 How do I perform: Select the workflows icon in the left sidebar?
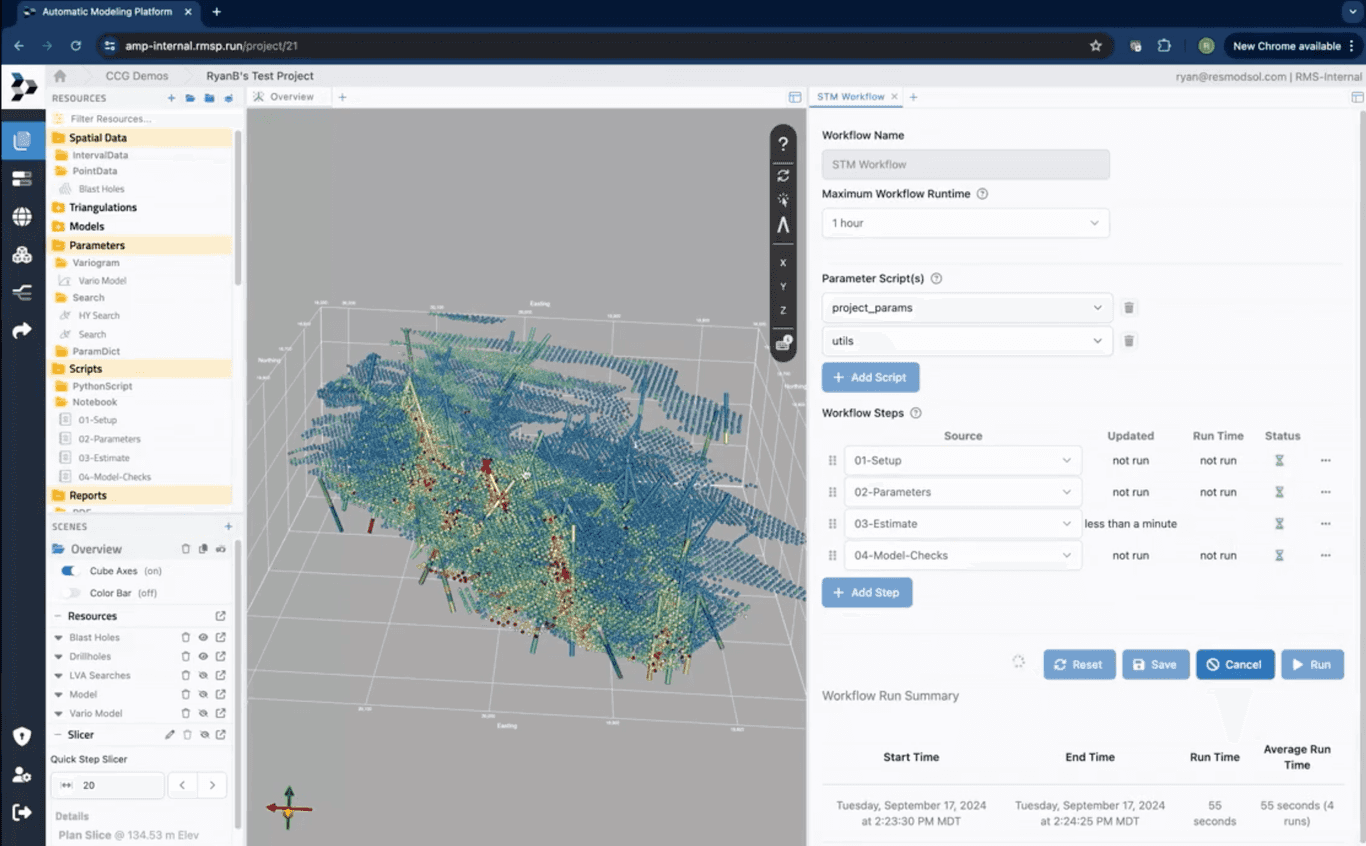(22, 292)
